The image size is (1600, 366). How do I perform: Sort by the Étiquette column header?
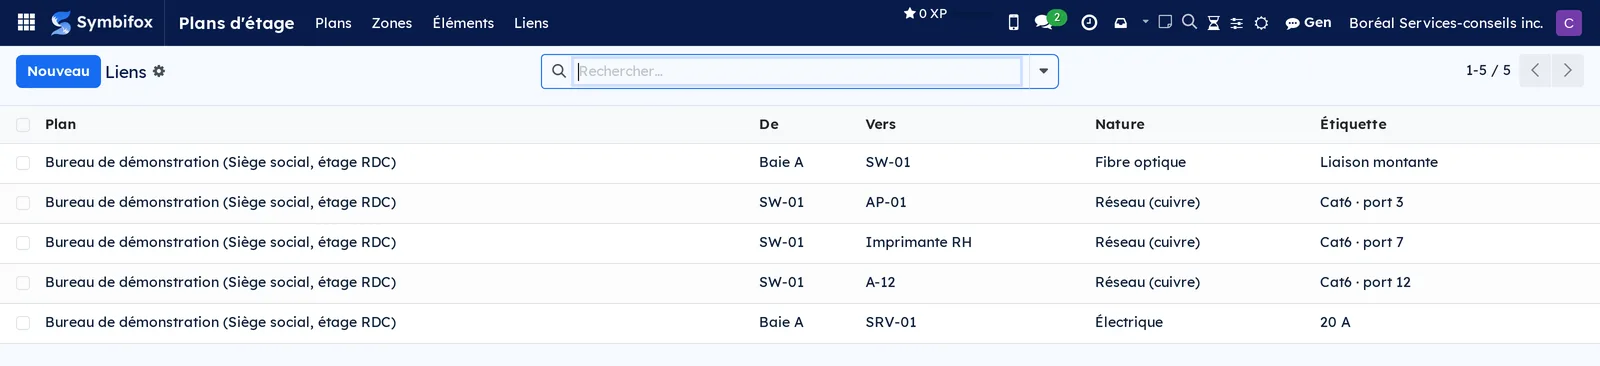tap(1353, 124)
